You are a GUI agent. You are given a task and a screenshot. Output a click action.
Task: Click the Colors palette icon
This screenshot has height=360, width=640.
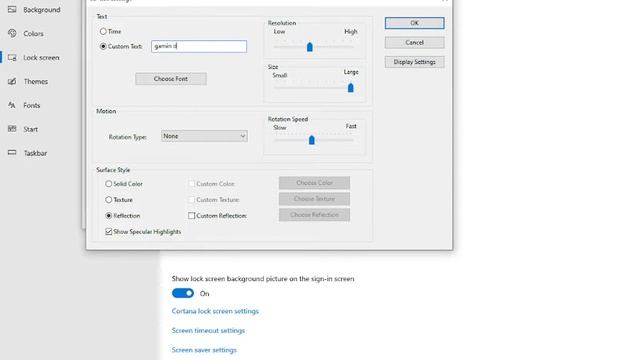[x=12, y=33]
